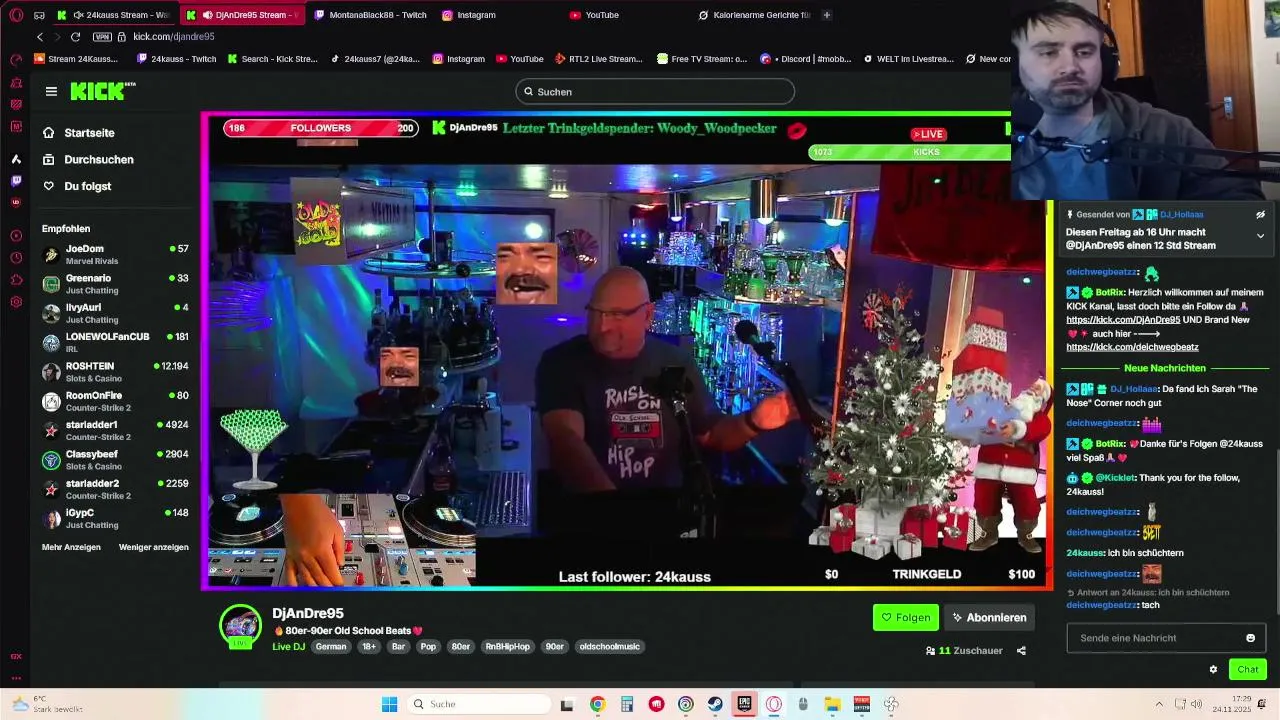Click the Folgen button
1280x720 pixels.
(x=906, y=618)
